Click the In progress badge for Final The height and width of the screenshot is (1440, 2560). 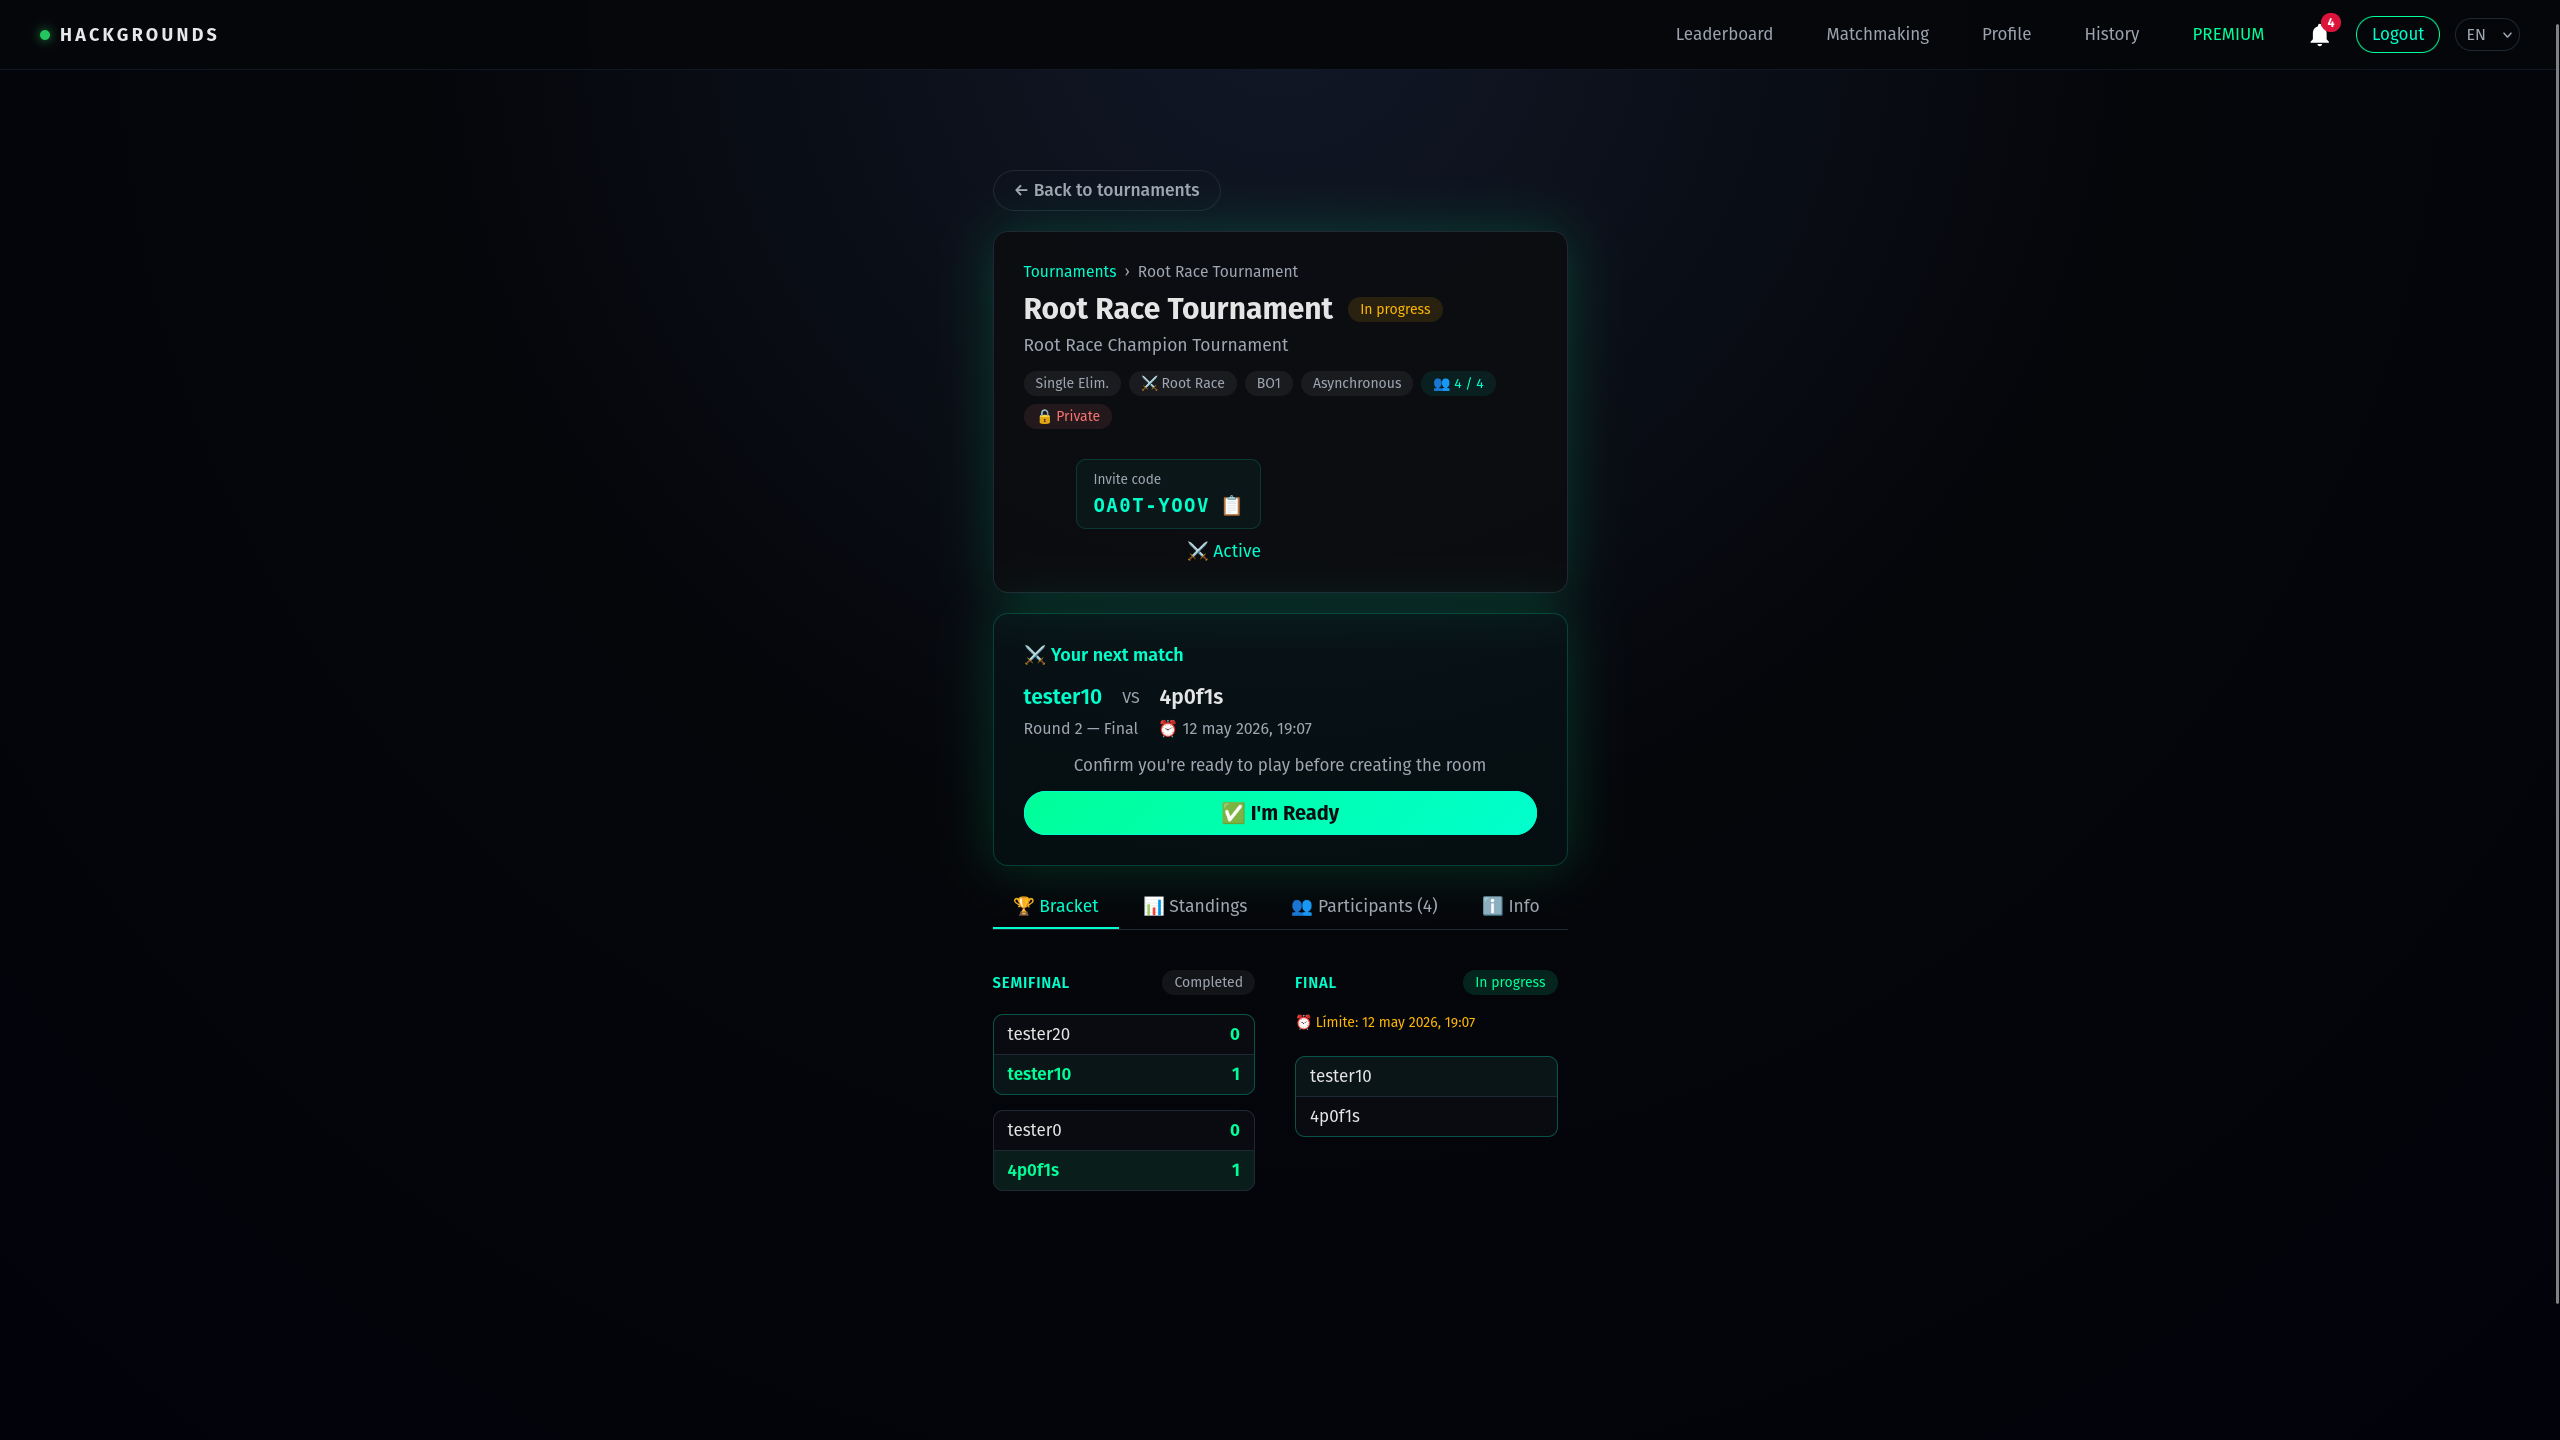coord(1510,982)
